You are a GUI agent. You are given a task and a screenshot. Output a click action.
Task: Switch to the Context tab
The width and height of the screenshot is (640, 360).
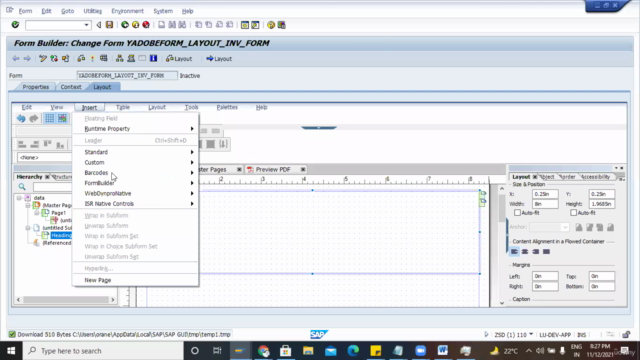pos(71,87)
